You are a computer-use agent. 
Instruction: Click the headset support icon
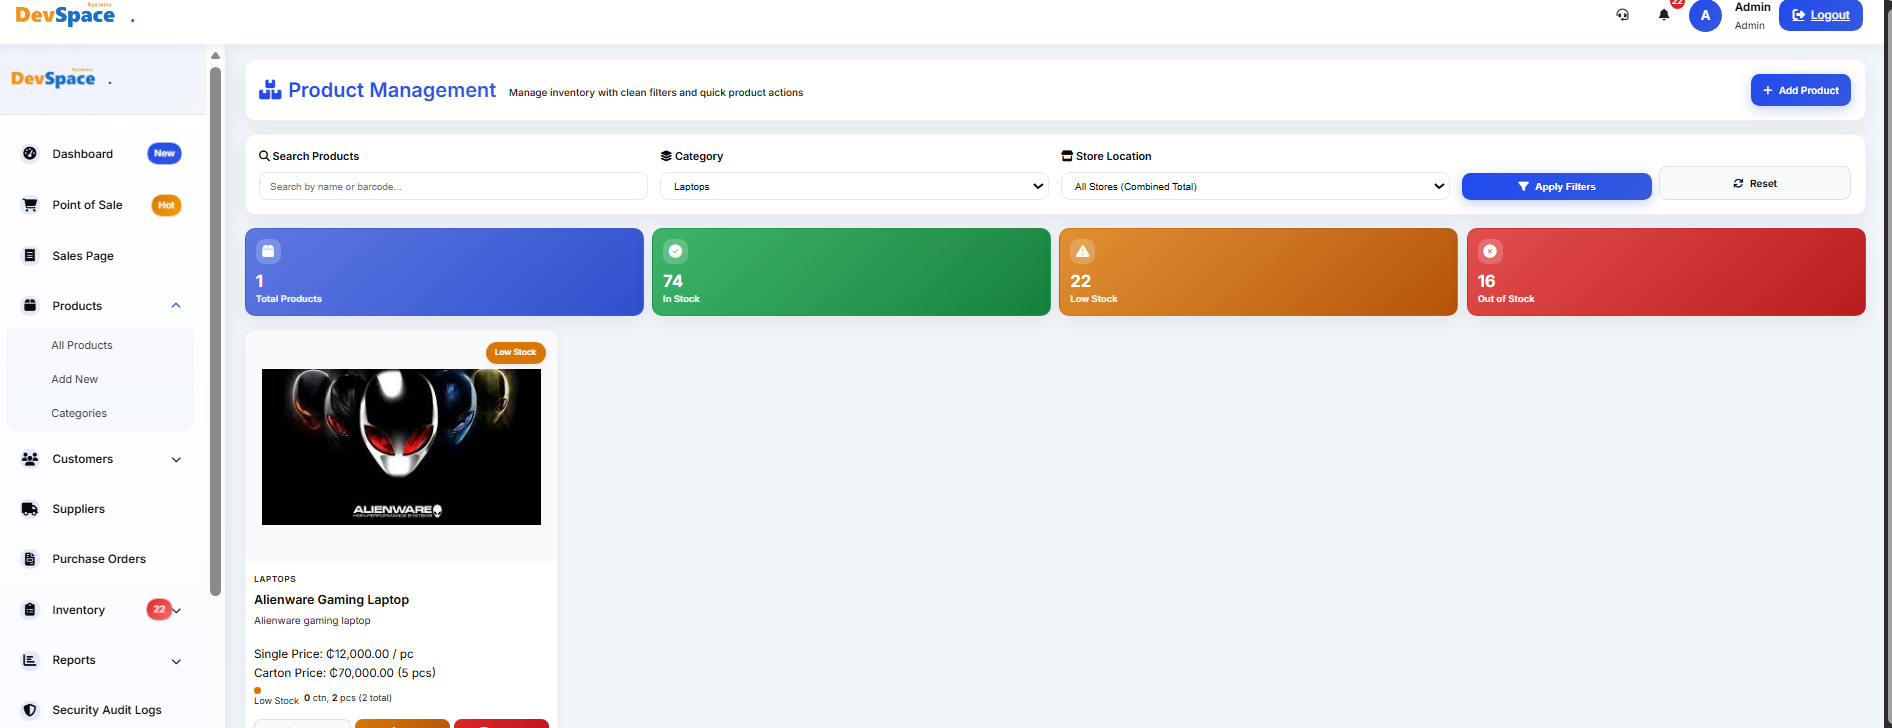[x=1623, y=15]
